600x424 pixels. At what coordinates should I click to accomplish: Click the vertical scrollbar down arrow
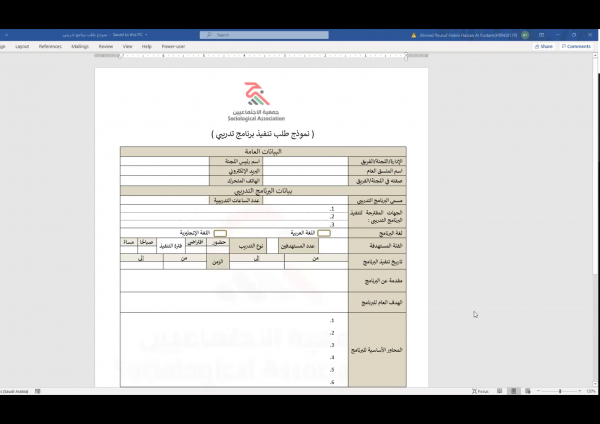pyautogui.click(x=595, y=383)
